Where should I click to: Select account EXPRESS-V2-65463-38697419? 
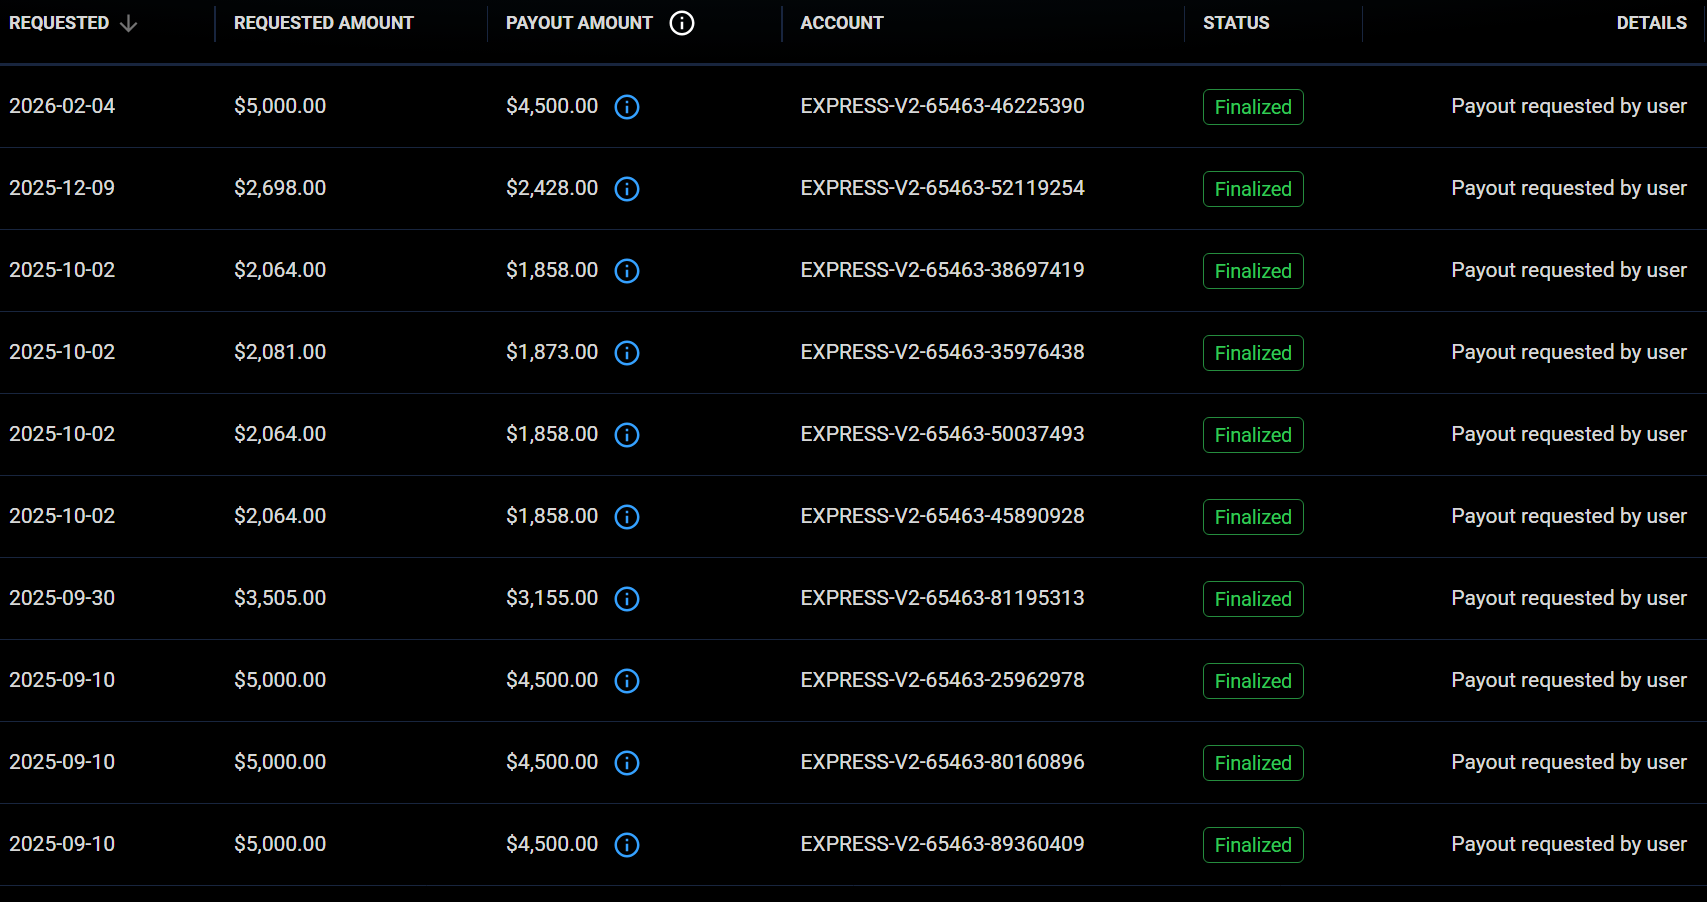[x=942, y=270]
